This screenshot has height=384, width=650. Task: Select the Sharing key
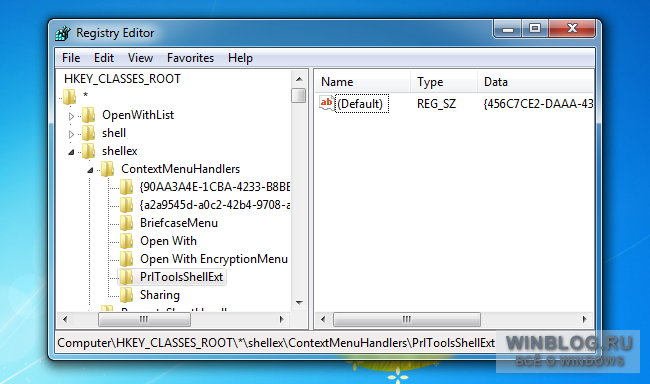click(160, 295)
